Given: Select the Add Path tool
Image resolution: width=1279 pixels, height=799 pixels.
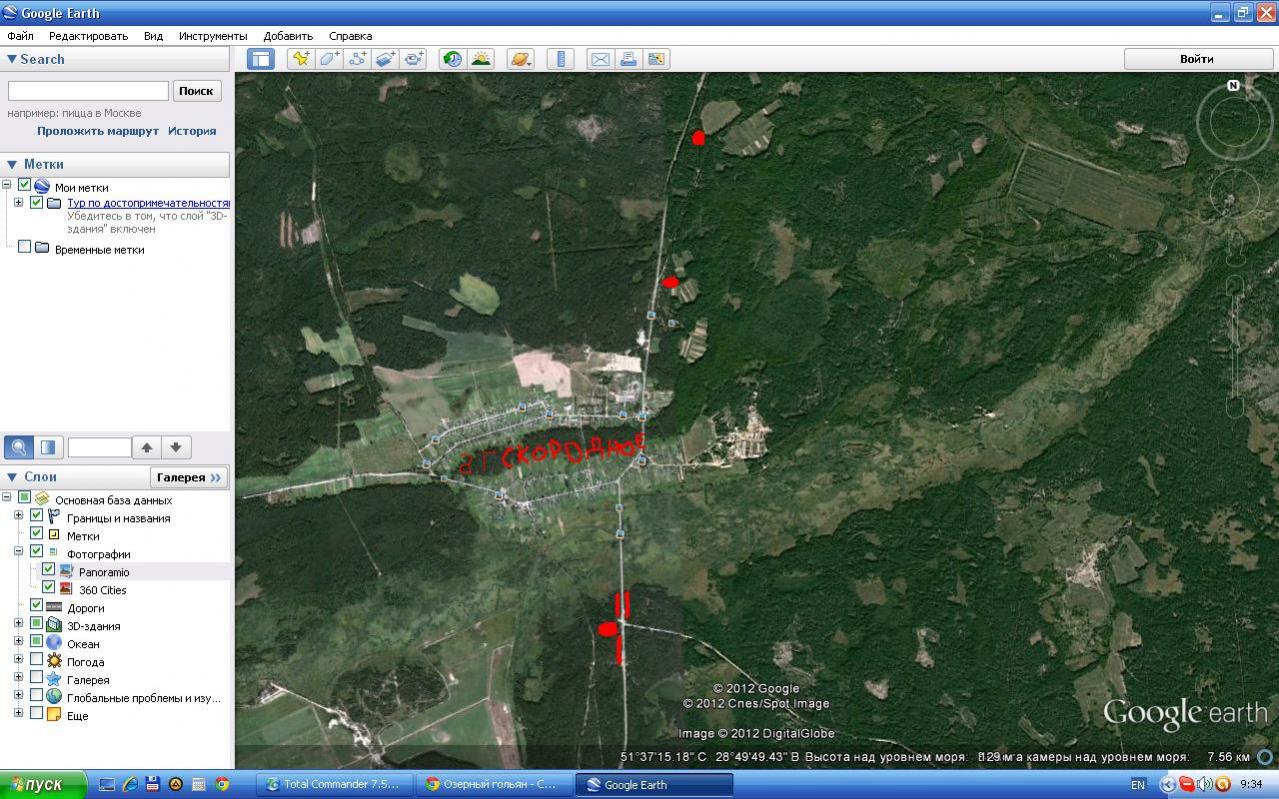Looking at the screenshot, I should (357, 59).
